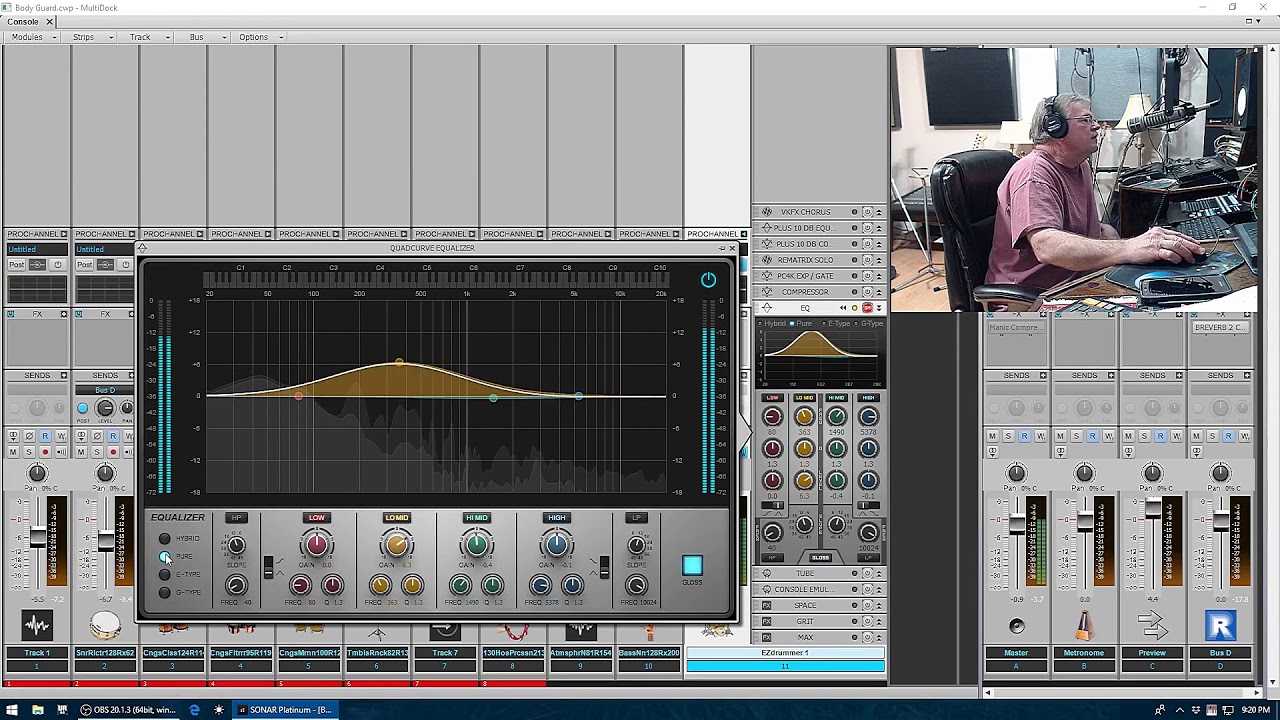
Task: Expand the PROCHANNEL header of first strip
Action: pyautogui.click(x=63, y=234)
